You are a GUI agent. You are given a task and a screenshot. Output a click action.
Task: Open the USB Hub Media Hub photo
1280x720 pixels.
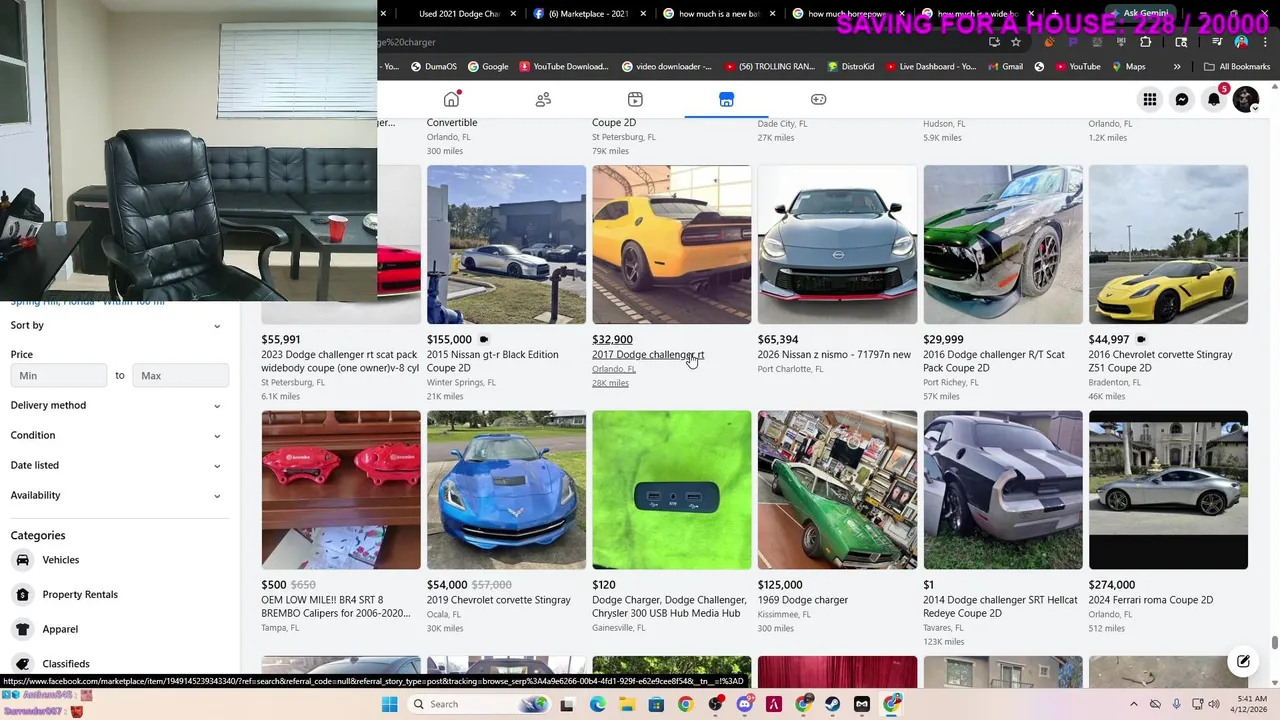(672, 490)
